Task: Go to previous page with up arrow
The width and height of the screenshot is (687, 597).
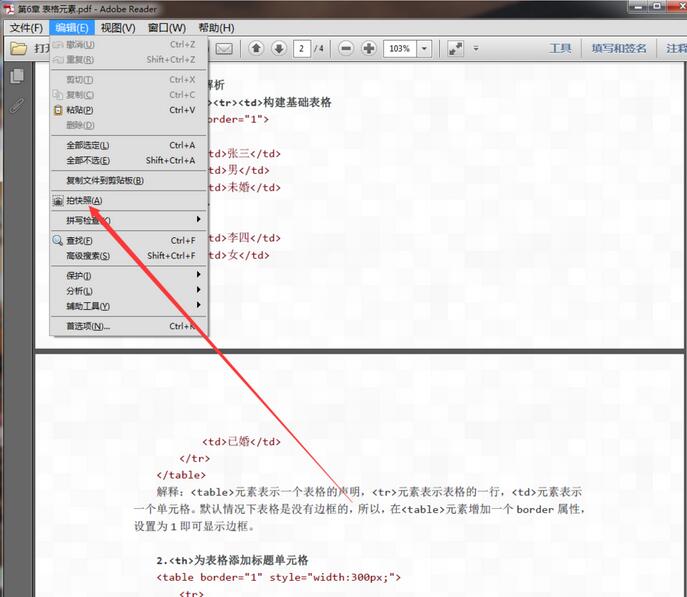Action: [256, 48]
